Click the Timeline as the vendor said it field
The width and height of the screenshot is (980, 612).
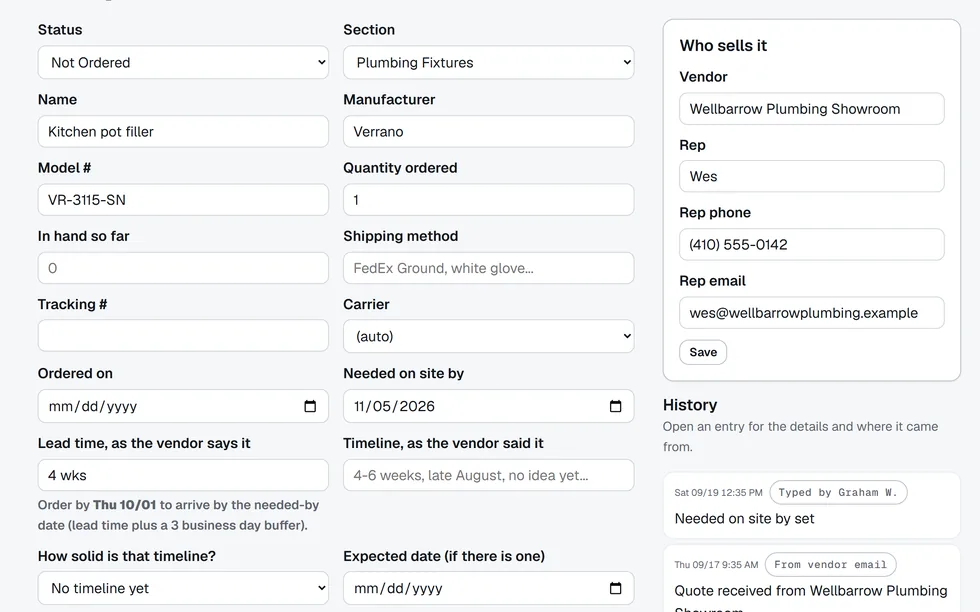pos(489,475)
